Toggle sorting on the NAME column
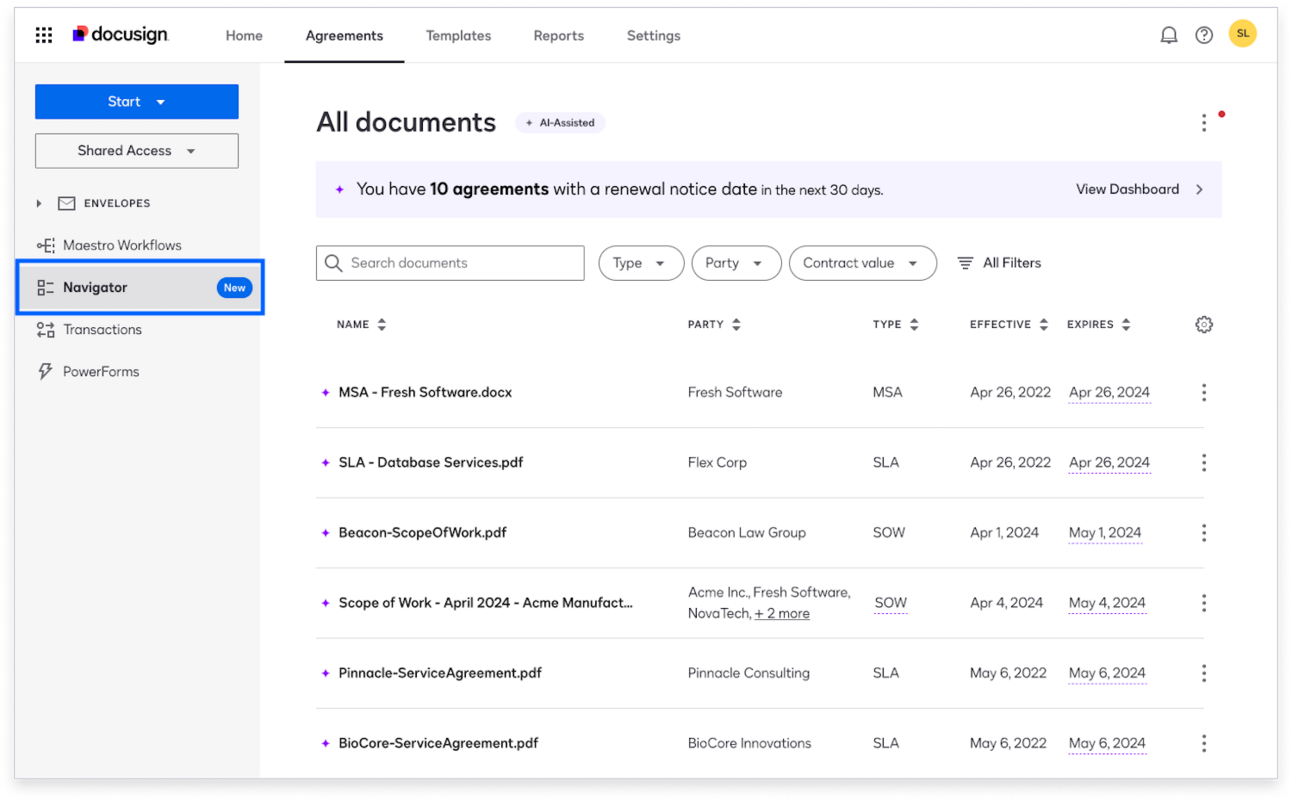This screenshot has height=800, width=1292. (382, 324)
